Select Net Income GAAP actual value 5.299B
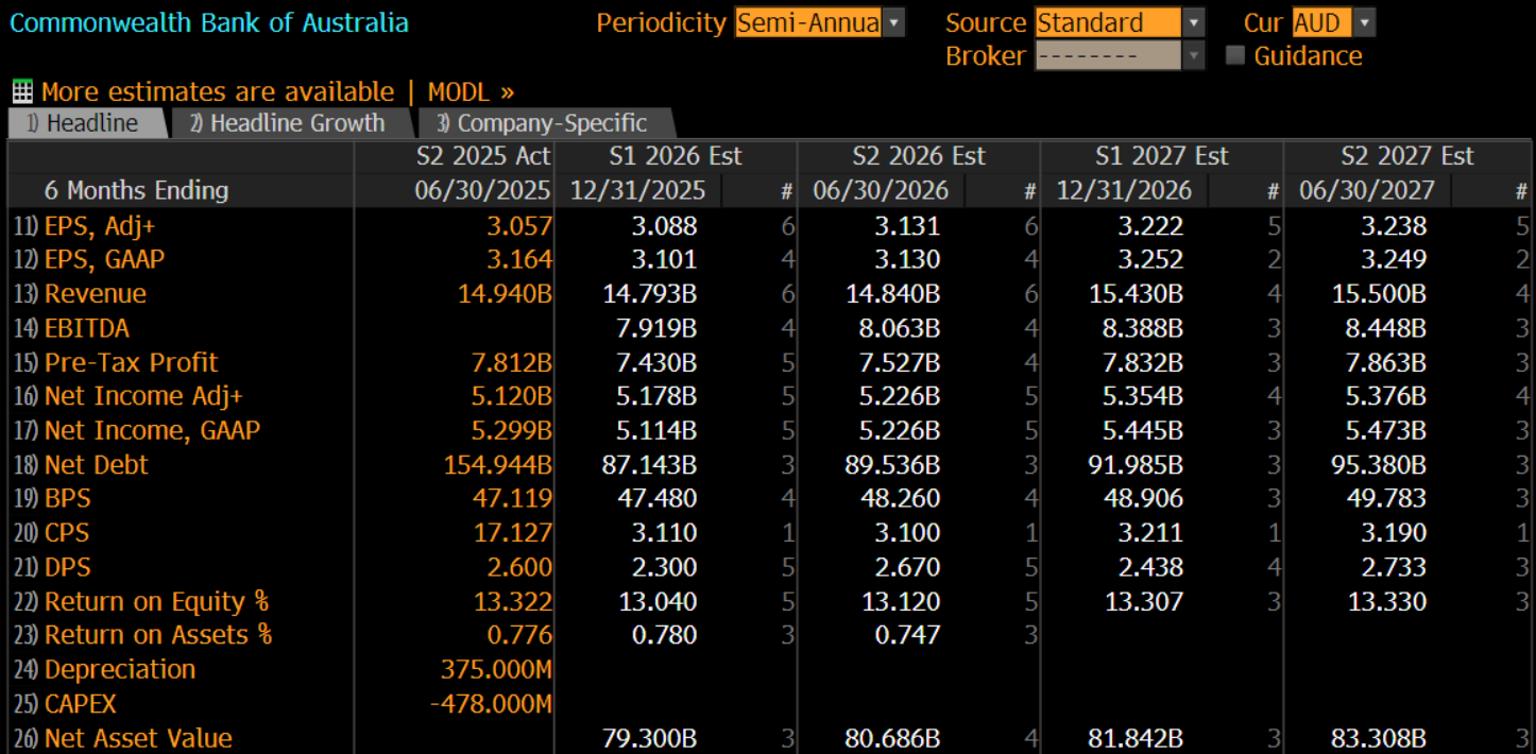Viewport: 1536px width, 754px height. click(511, 430)
